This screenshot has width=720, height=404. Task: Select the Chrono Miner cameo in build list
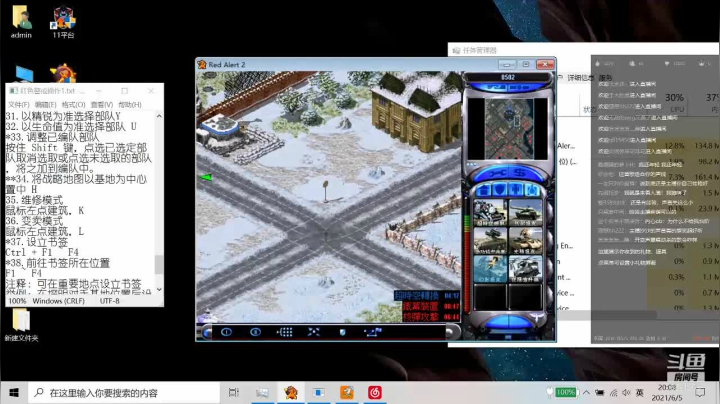pyautogui.click(x=490, y=213)
